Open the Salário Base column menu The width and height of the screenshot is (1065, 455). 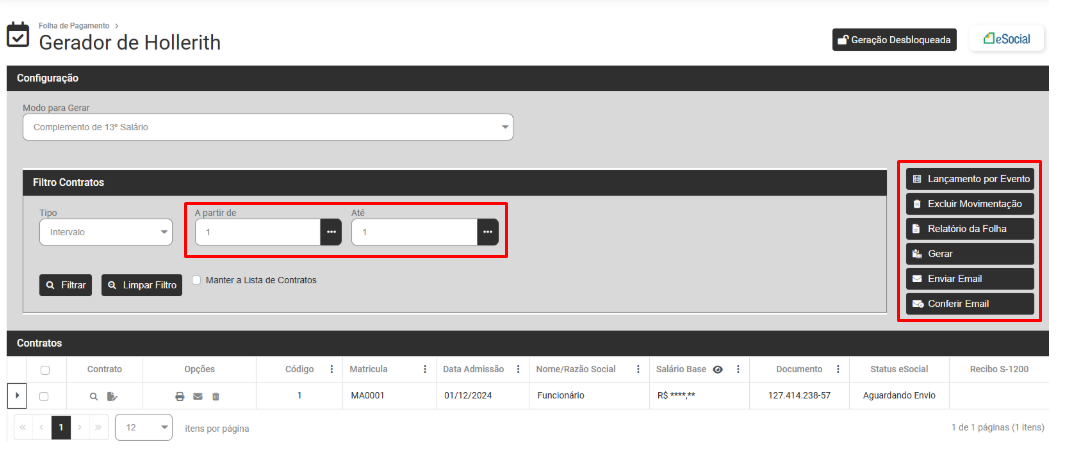coord(738,369)
